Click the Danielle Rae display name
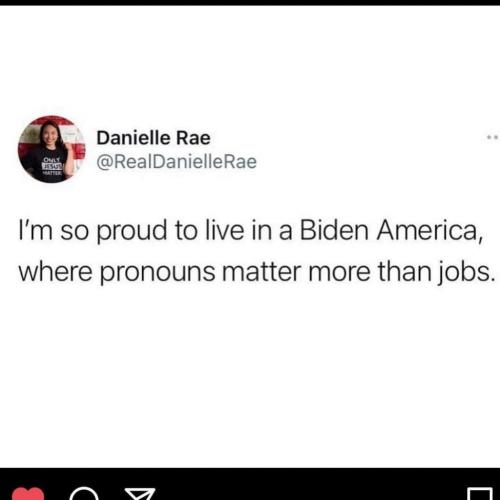The width and height of the screenshot is (500, 500). (x=154, y=138)
